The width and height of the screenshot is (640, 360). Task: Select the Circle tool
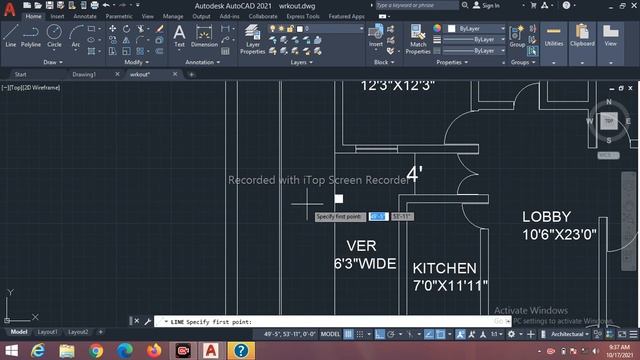click(x=54, y=36)
